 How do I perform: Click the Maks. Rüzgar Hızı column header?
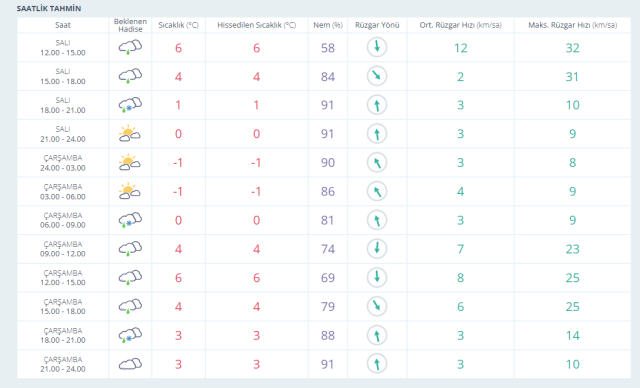(x=572, y=25)
